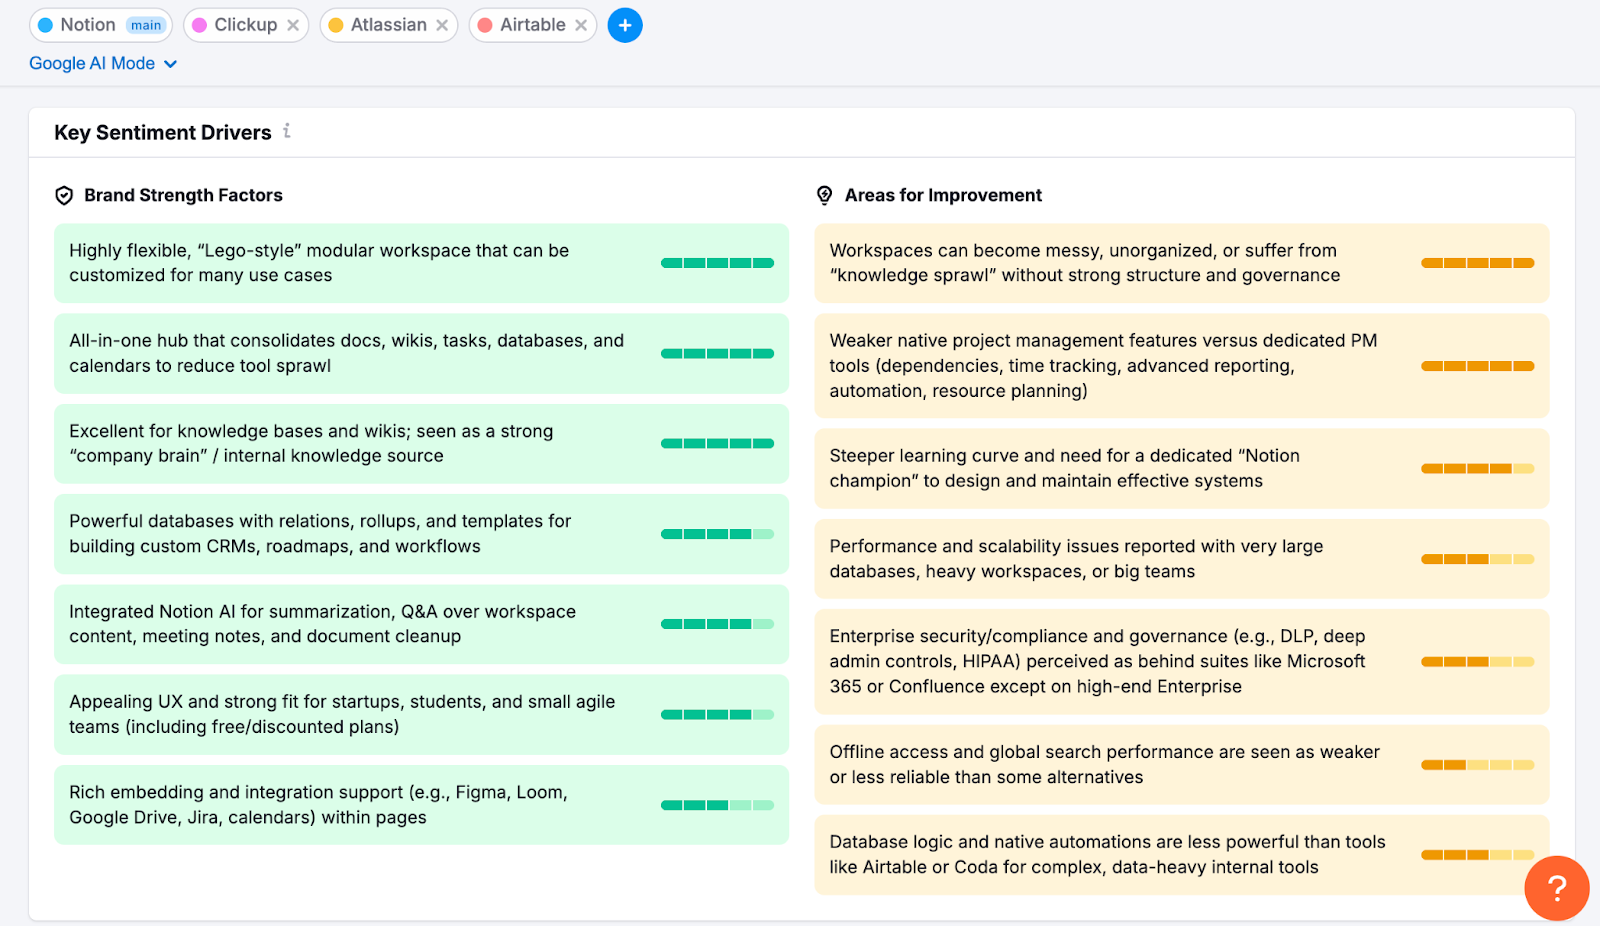Click Clickup's pink brand dot
This screenshot has height=926, width=1600.
coord(200,25)
